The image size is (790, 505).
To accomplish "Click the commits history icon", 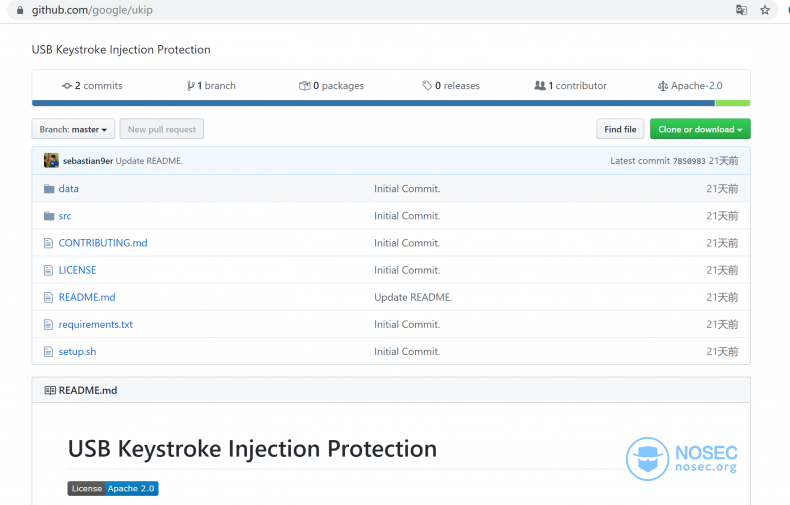I will pos(67,86).
